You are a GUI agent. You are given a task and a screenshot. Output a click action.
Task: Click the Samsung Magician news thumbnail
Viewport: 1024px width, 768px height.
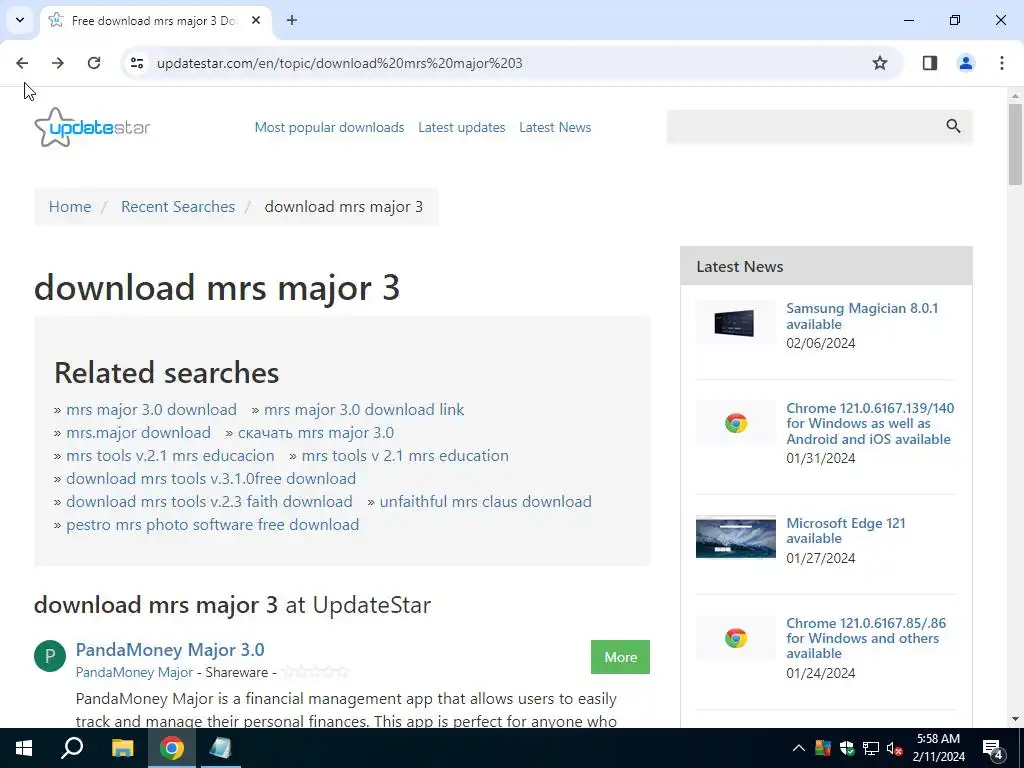[x=735, y=323]
